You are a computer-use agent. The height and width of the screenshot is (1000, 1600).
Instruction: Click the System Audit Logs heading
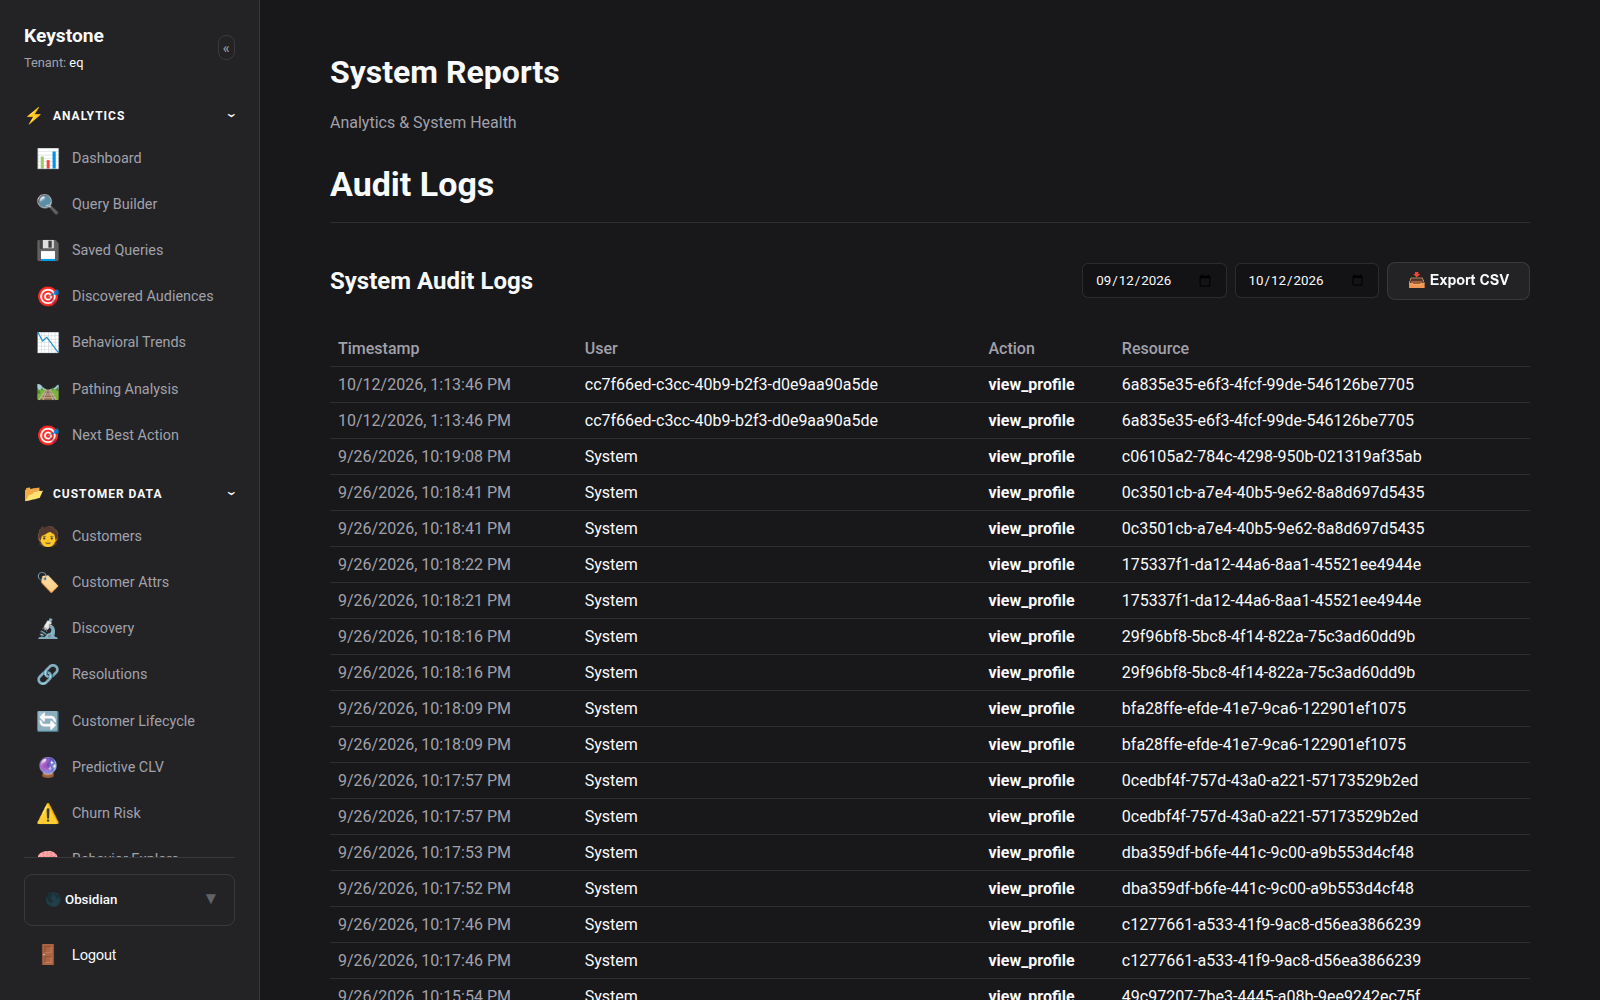[431, 281]
